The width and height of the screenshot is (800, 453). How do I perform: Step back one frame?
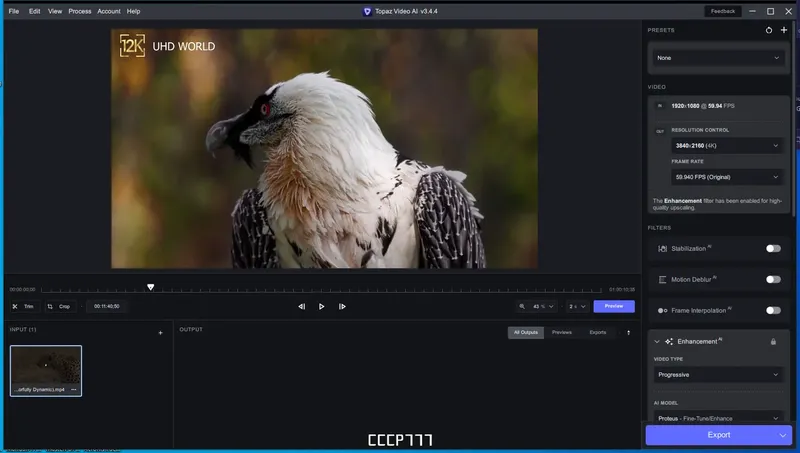[x=302, y=306]
